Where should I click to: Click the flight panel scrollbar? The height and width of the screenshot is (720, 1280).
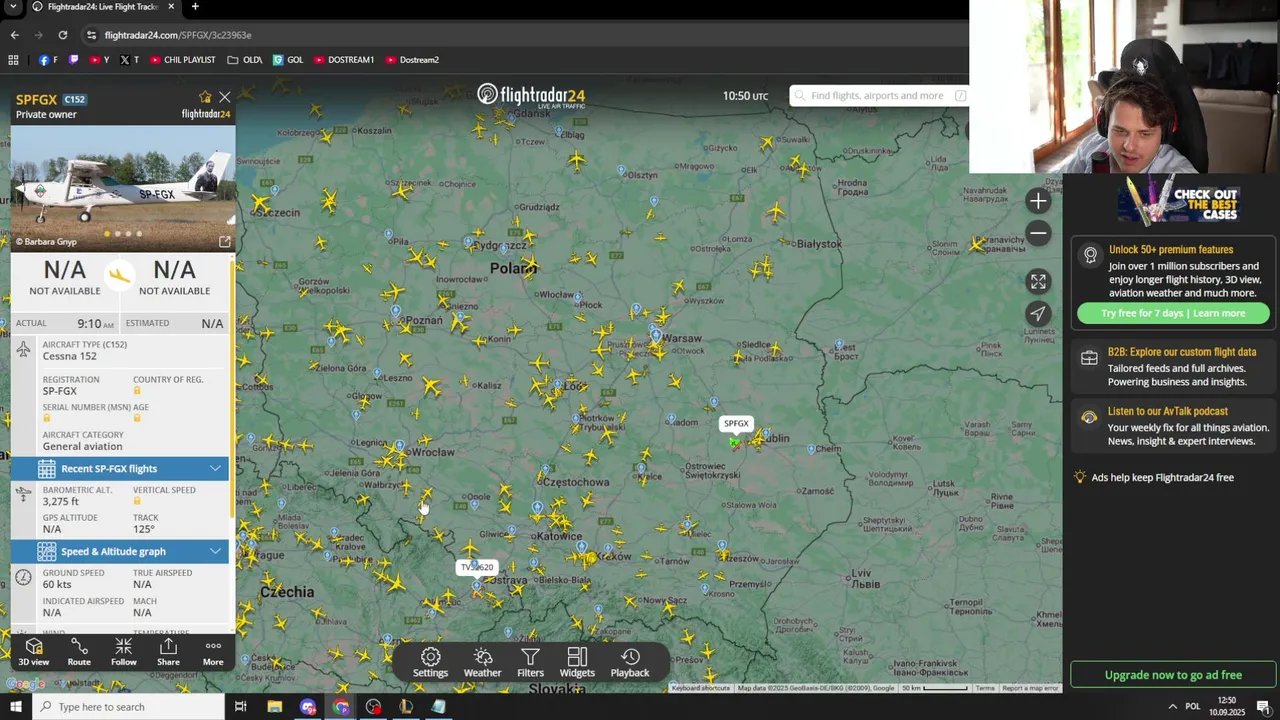point(233,390)
